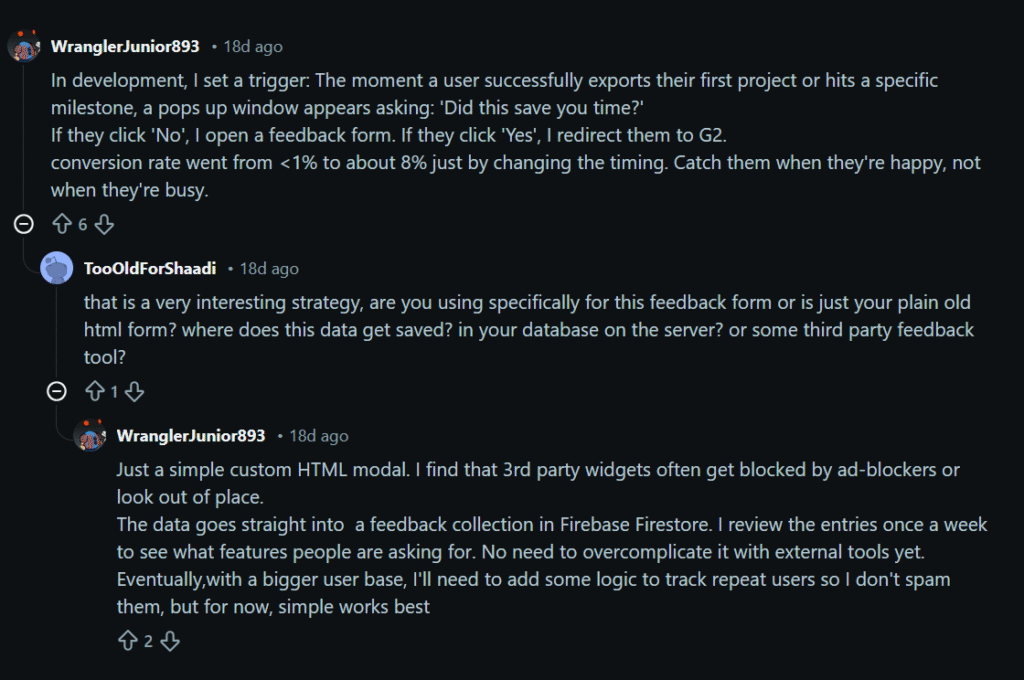
Task: Collapse the top-level comment thread
Action: point(24,224)
